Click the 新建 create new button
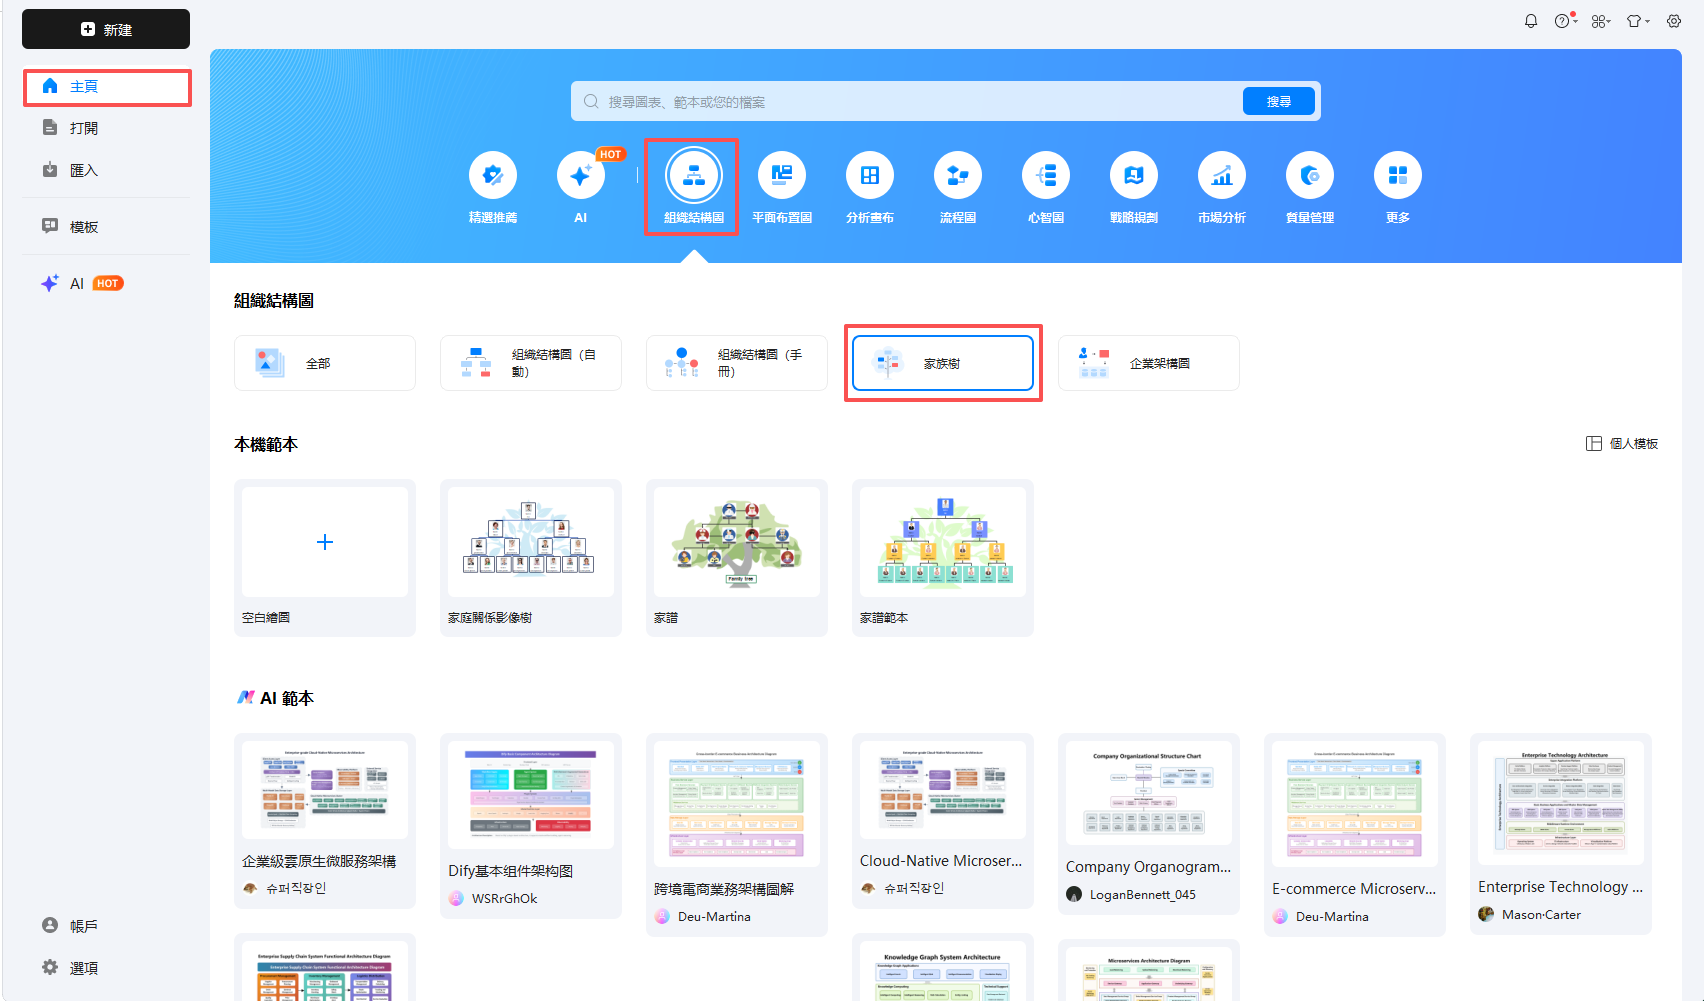1704x1001 pixels. click(105, 29)
